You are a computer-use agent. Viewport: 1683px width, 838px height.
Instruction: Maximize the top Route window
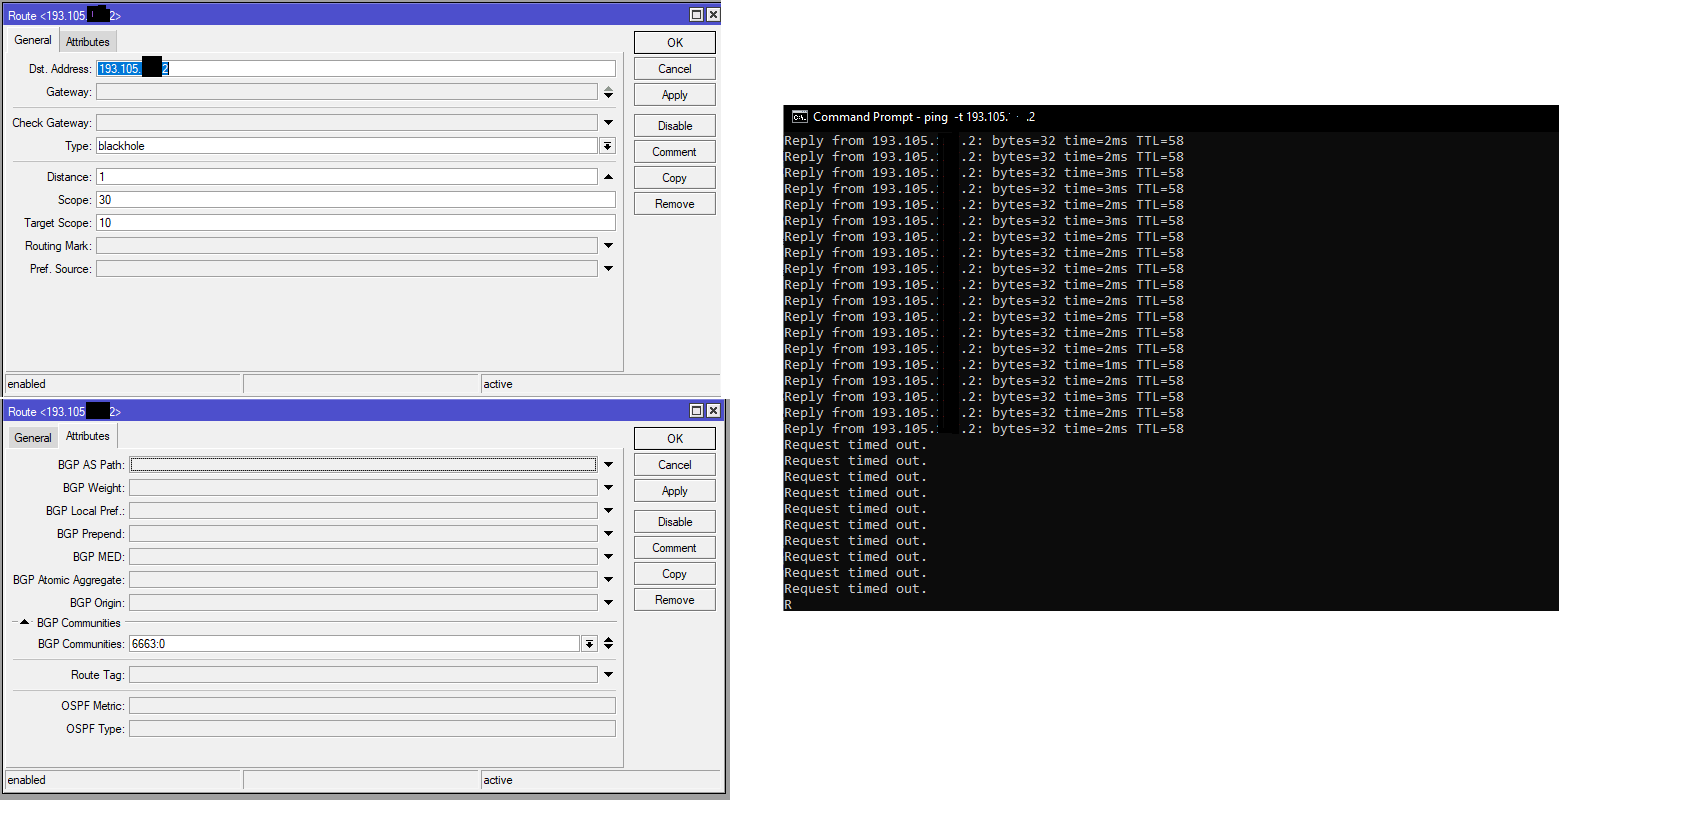click(x=697, y=15)
